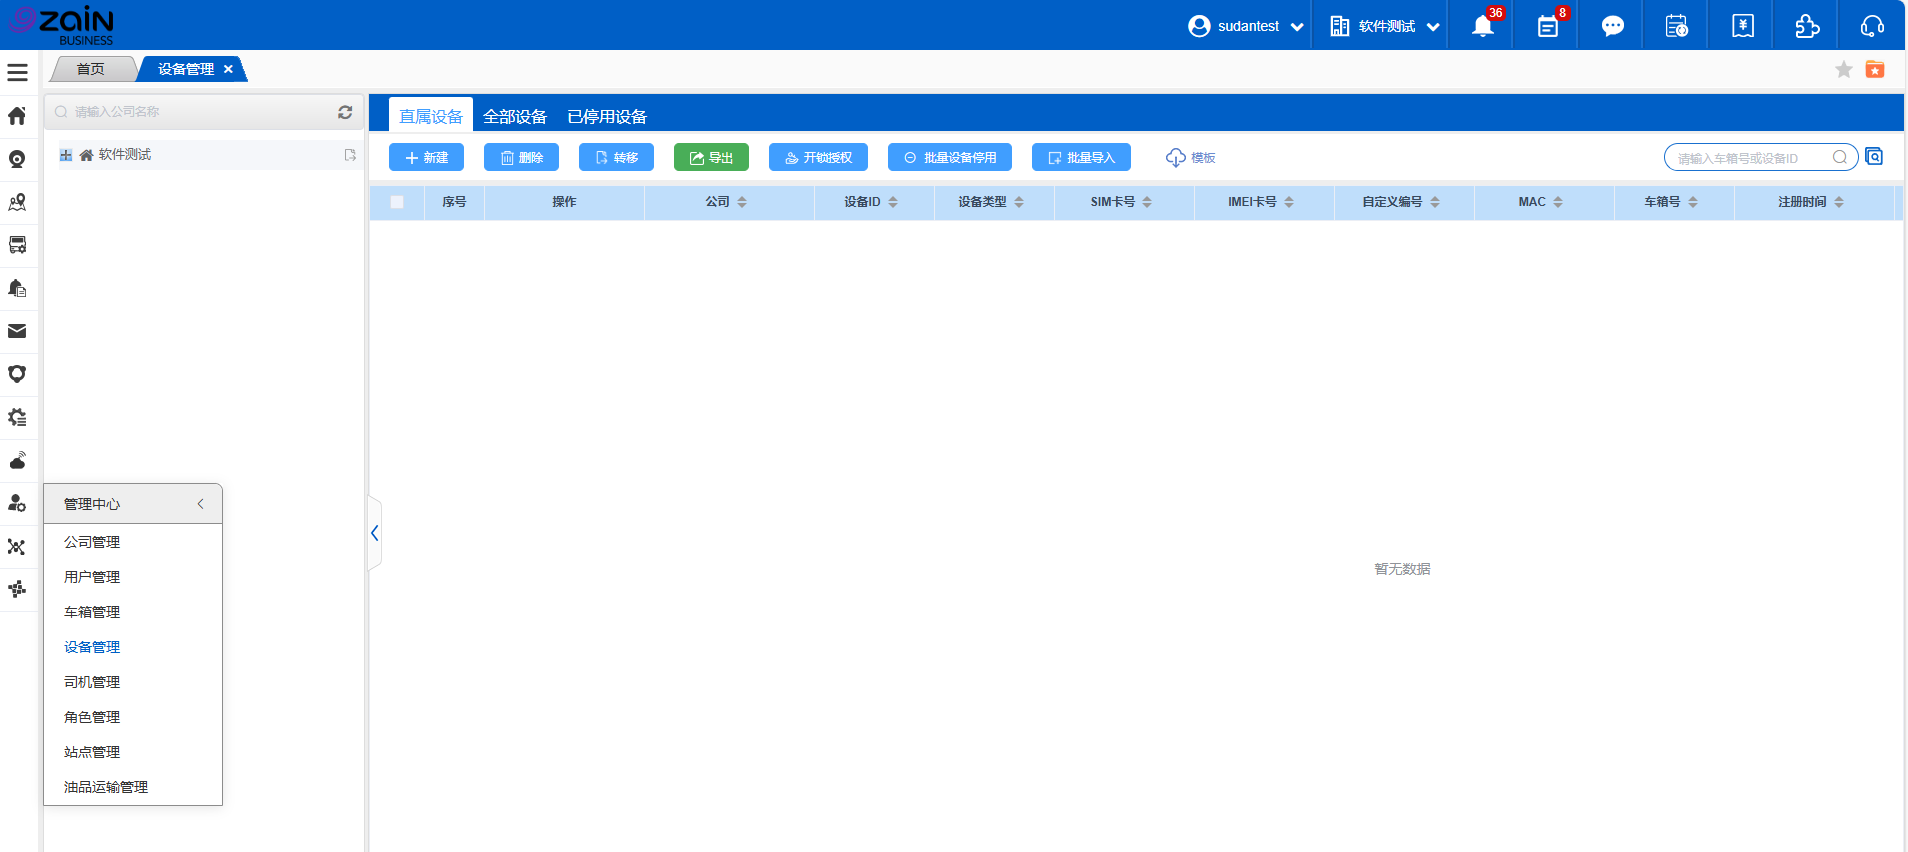Screen dimensions: 1908x852
Task: Sort by 设备ID column
Action: (893, 202)
